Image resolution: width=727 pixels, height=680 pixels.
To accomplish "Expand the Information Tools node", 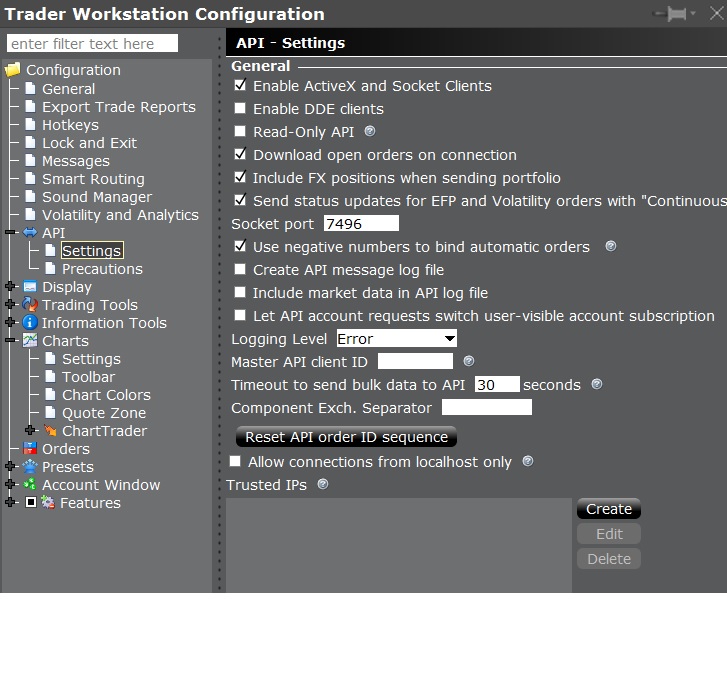I will click(10, 322).
